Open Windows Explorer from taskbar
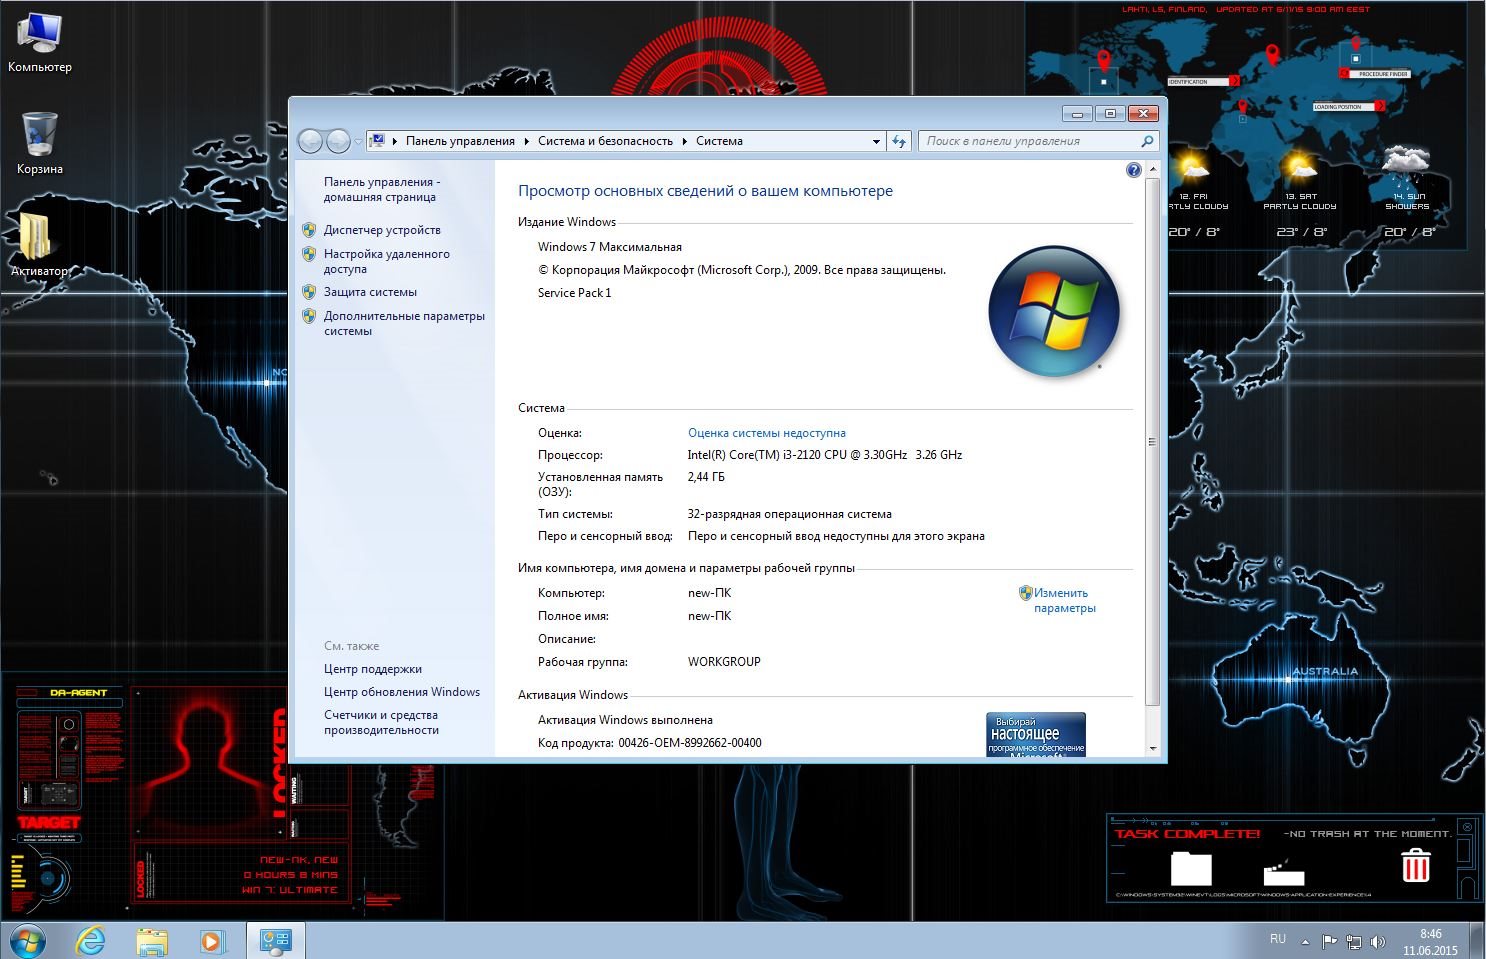This screenshot has width=1486, height=959. (152, 941)
